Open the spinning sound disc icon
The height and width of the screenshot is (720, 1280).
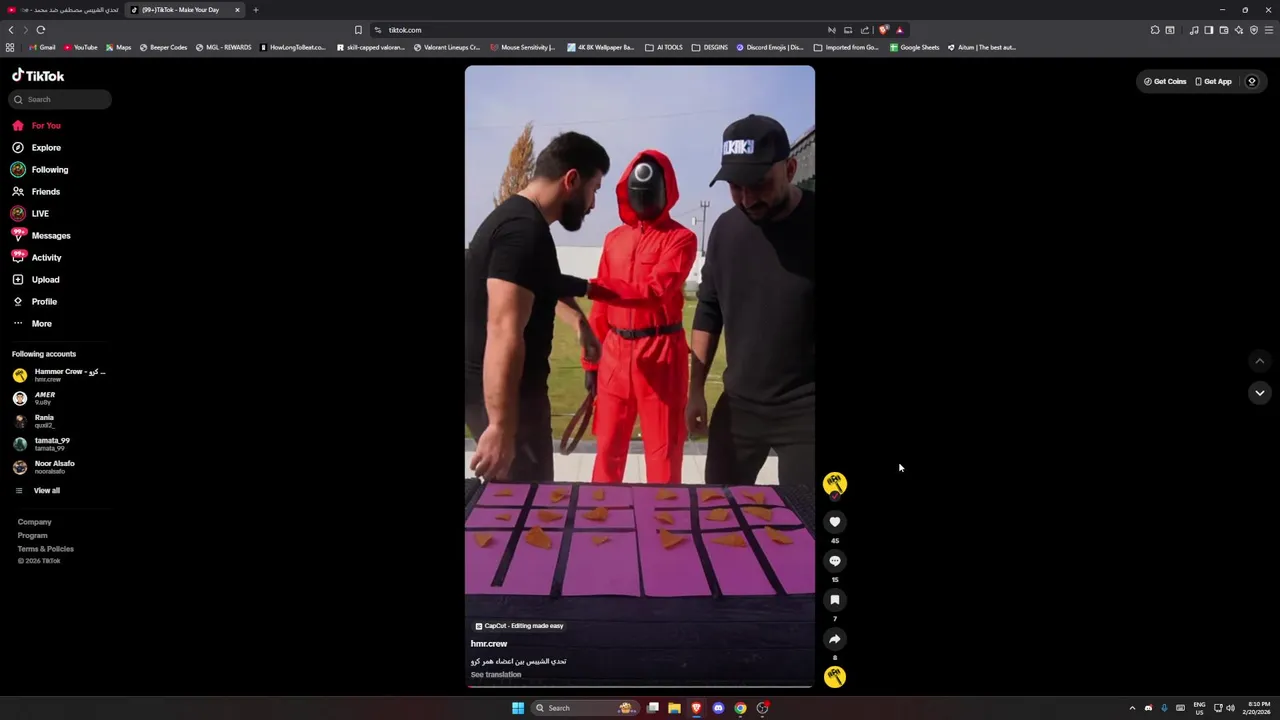click(835, 677)
